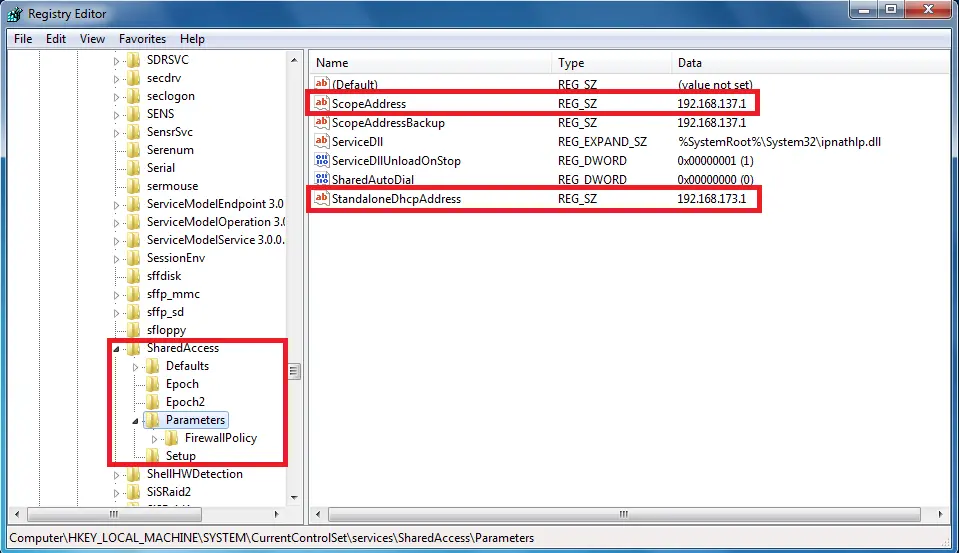Open the File menu
This screenshot has width=959, height=553.
pos(23,39)
